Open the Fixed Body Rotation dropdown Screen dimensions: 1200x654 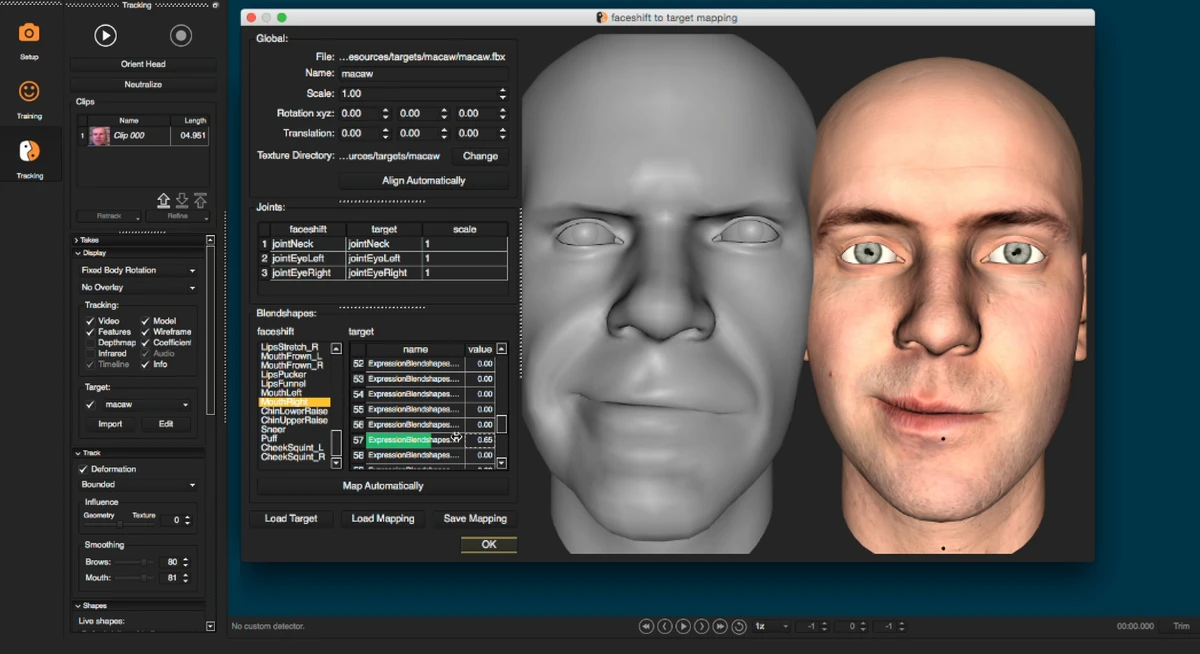(x=138, y=270)
